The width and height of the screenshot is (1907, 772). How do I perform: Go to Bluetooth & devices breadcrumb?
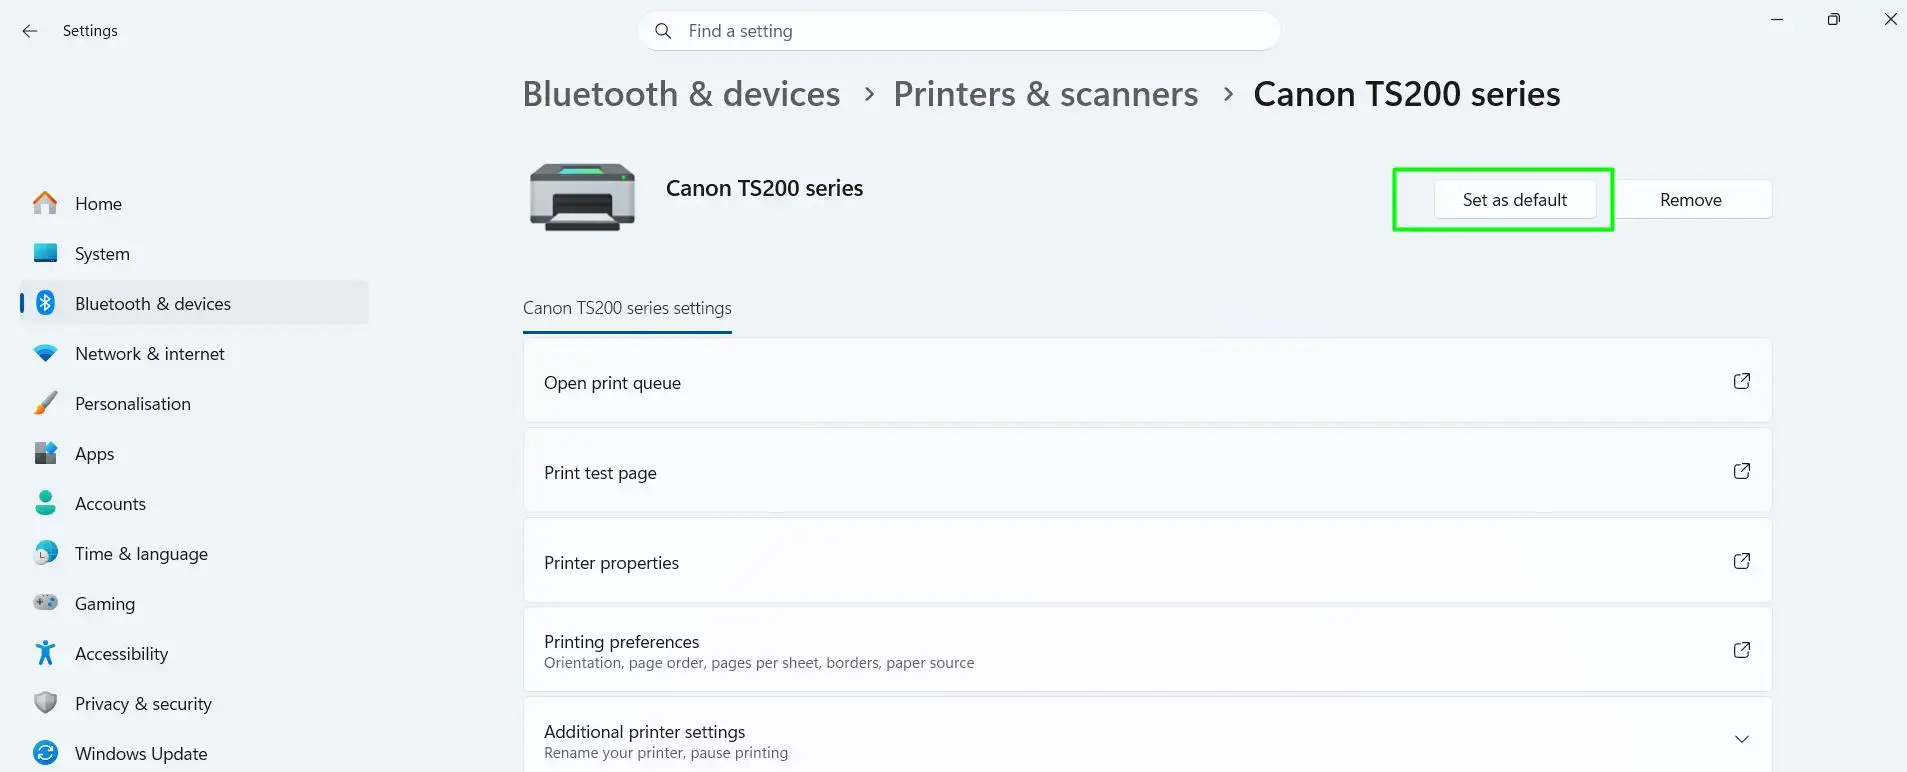point(681,94)
